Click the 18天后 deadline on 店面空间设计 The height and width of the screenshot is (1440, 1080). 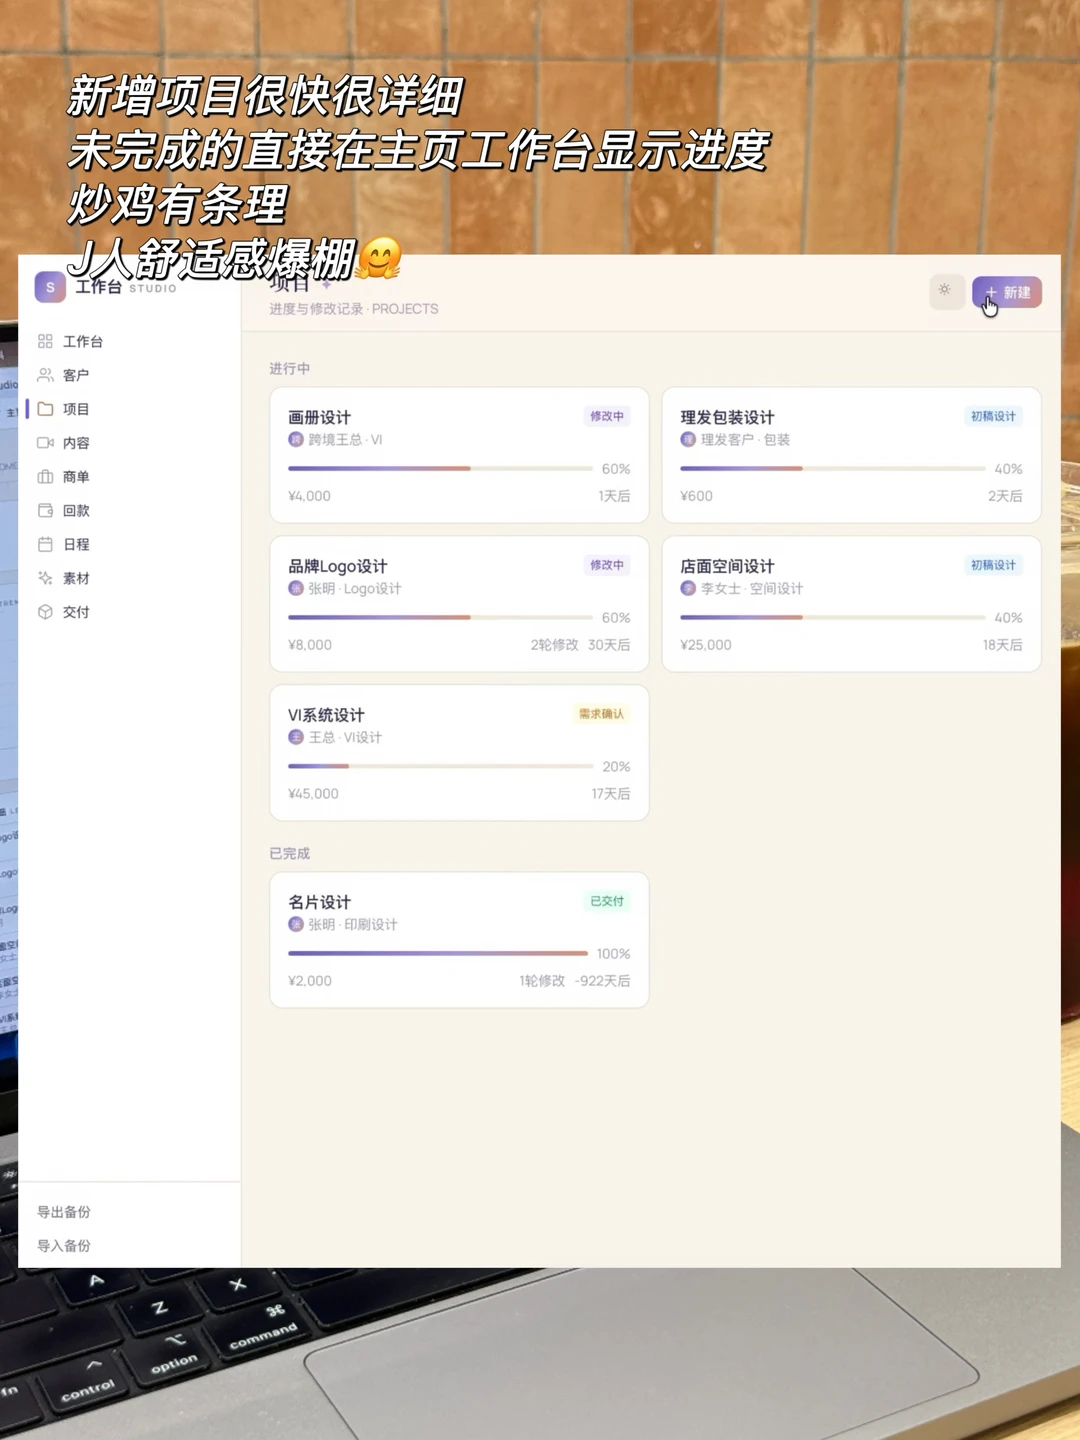pos(1003,645)
